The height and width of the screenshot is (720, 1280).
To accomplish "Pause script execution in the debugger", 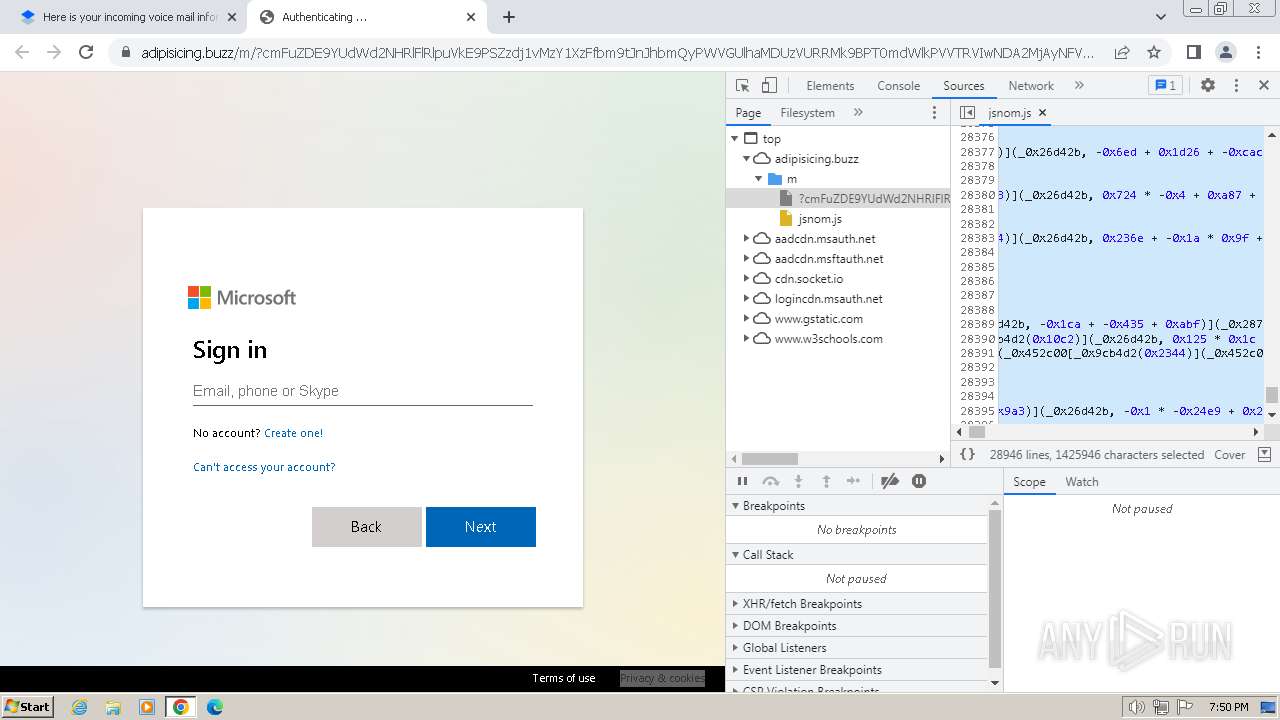I will [x=742, y=481].
